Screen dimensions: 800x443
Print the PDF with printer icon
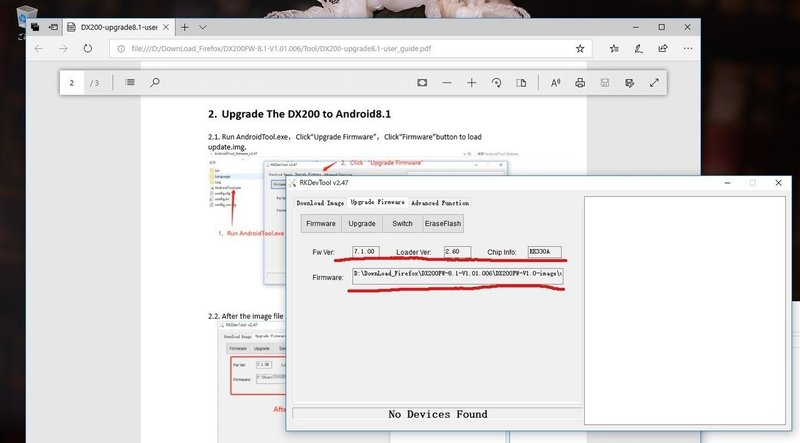click(580, 83)
